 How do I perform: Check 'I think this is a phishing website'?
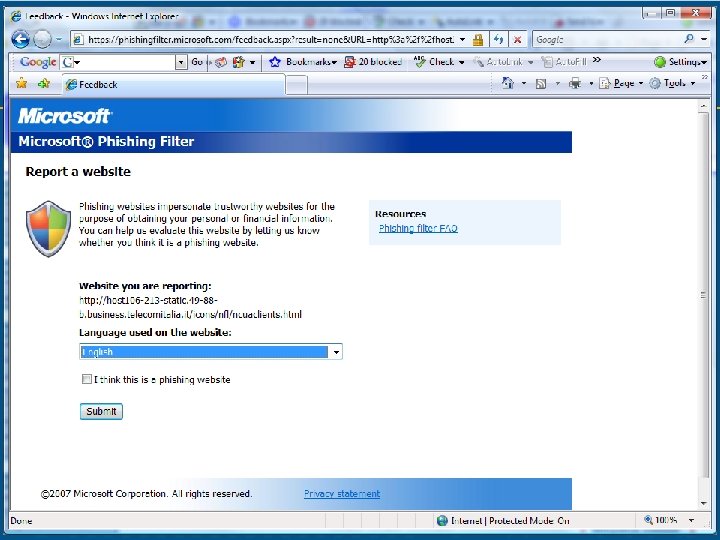point(86,379)
